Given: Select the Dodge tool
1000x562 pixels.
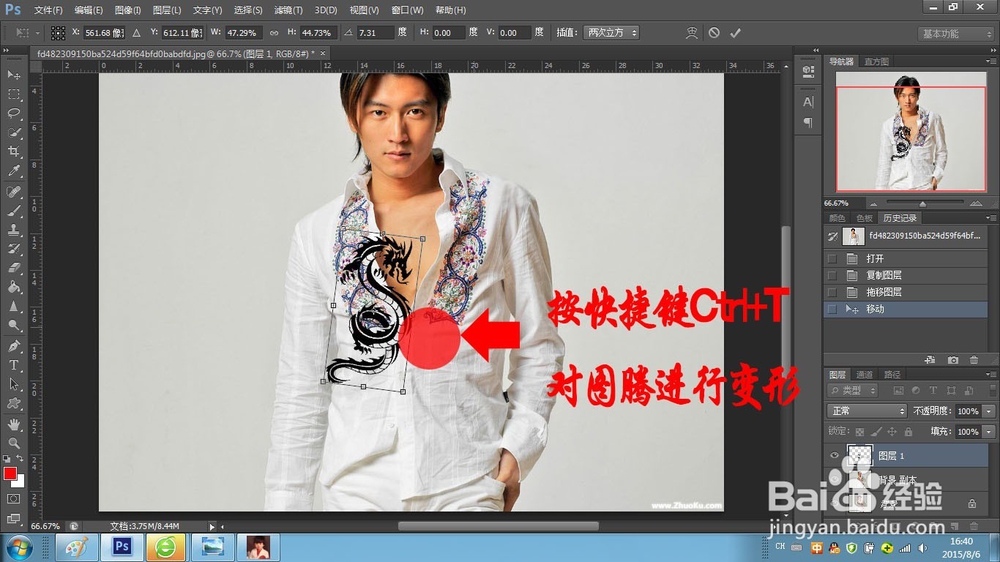Looking at the screenshot, I should click(x=13, y=325).
